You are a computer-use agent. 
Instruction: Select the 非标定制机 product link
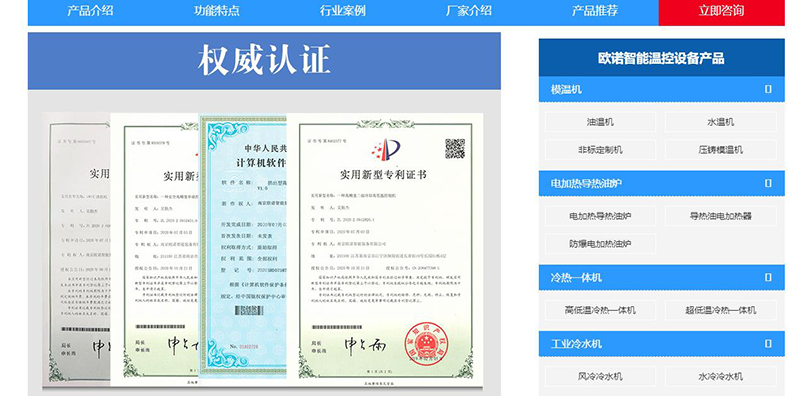601,150
